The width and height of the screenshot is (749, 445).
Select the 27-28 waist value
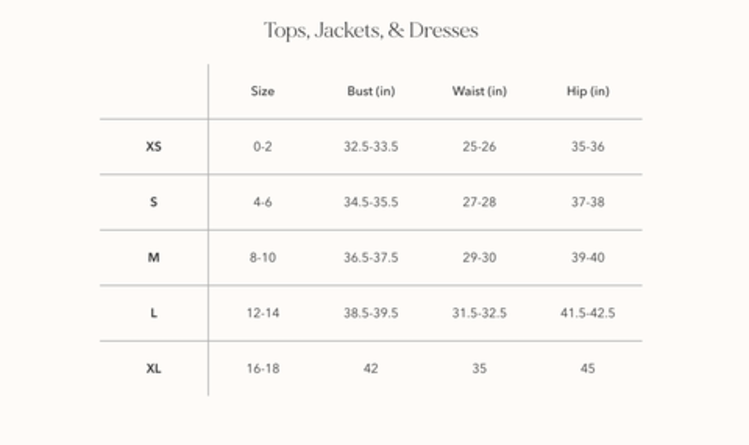pos(479,202)
